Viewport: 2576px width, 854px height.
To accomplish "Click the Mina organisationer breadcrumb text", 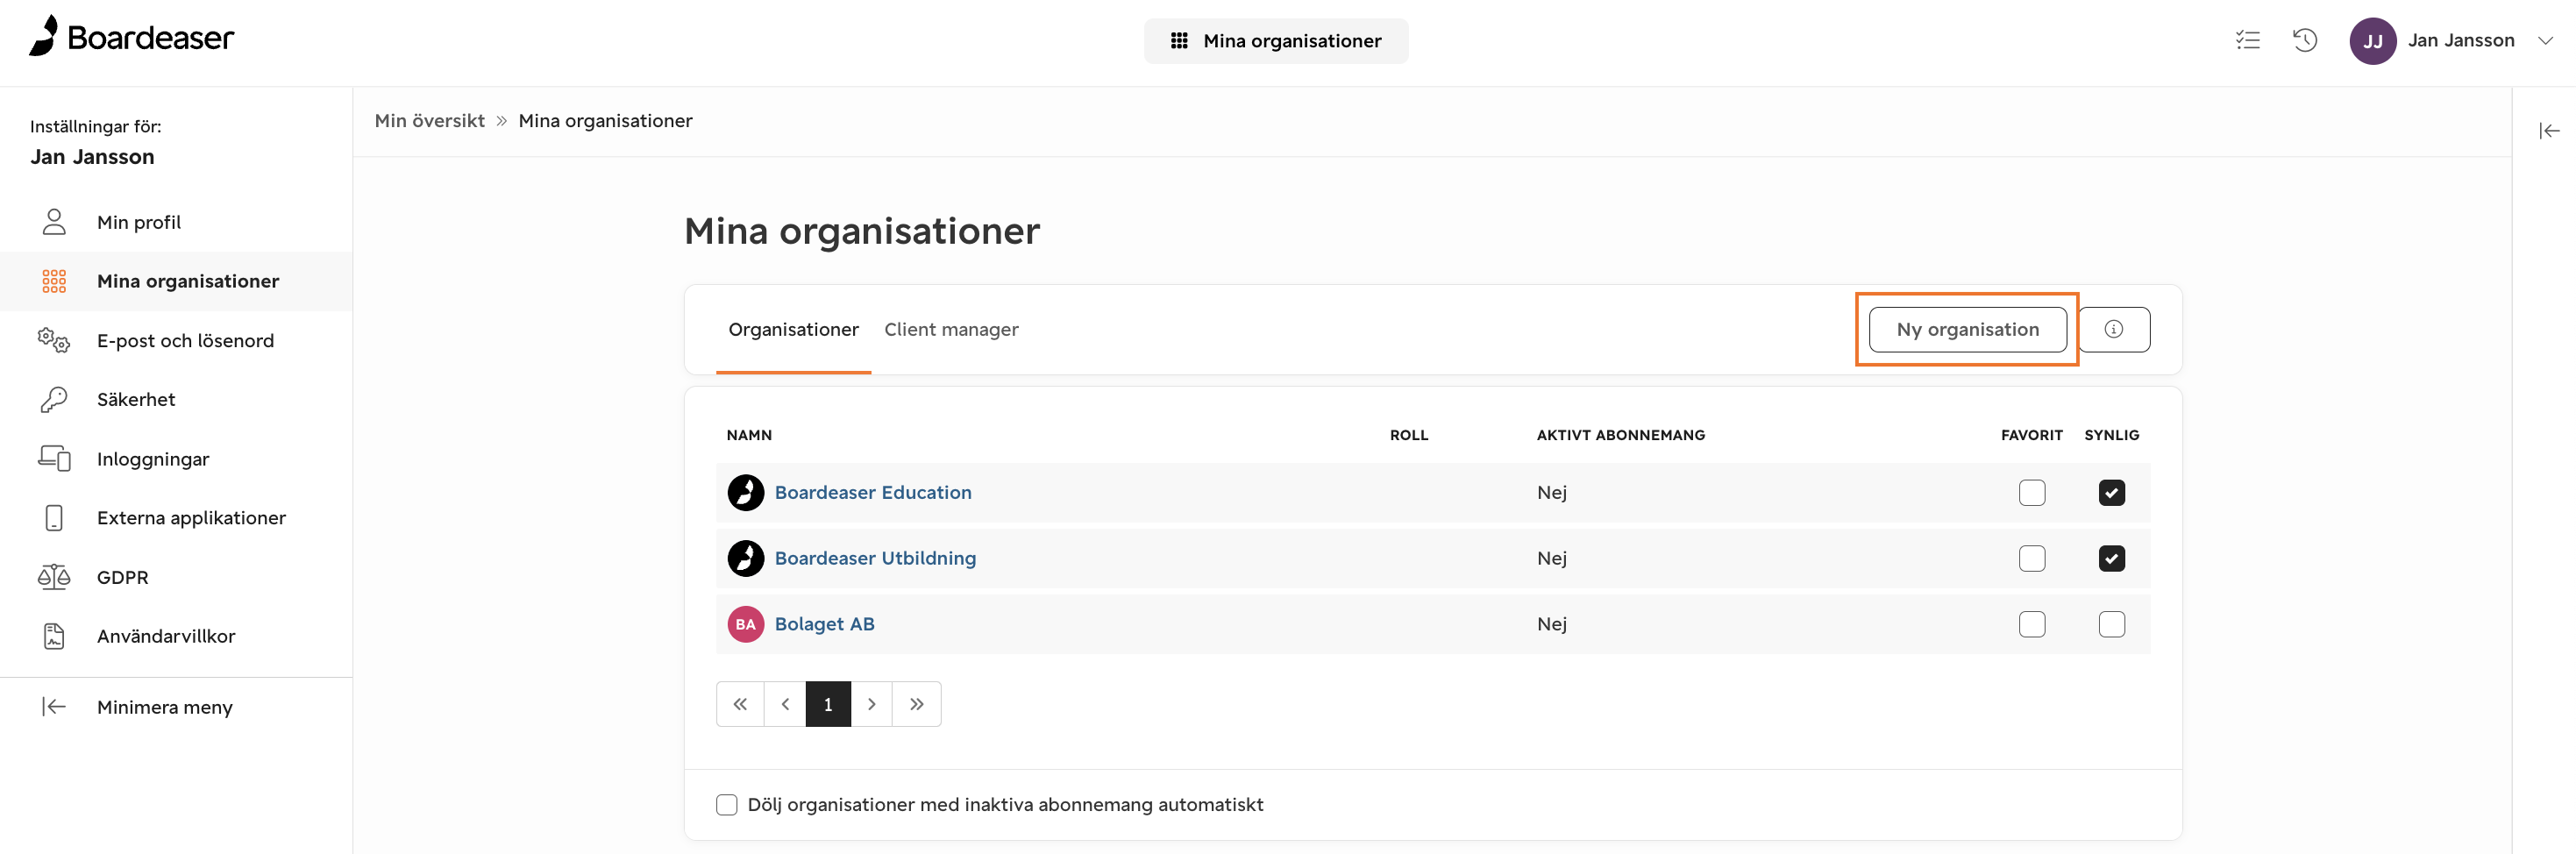I will [605, 121].
